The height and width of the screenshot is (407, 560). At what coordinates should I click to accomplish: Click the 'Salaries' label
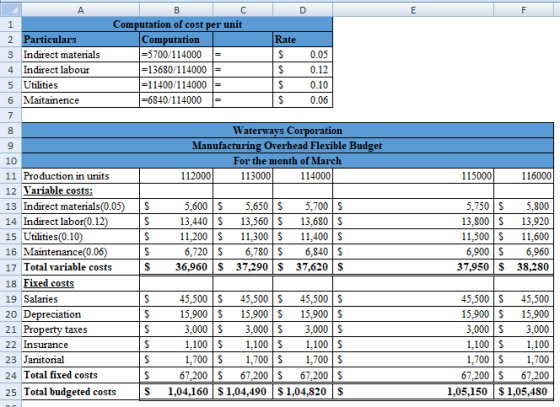tap(81, 299)
